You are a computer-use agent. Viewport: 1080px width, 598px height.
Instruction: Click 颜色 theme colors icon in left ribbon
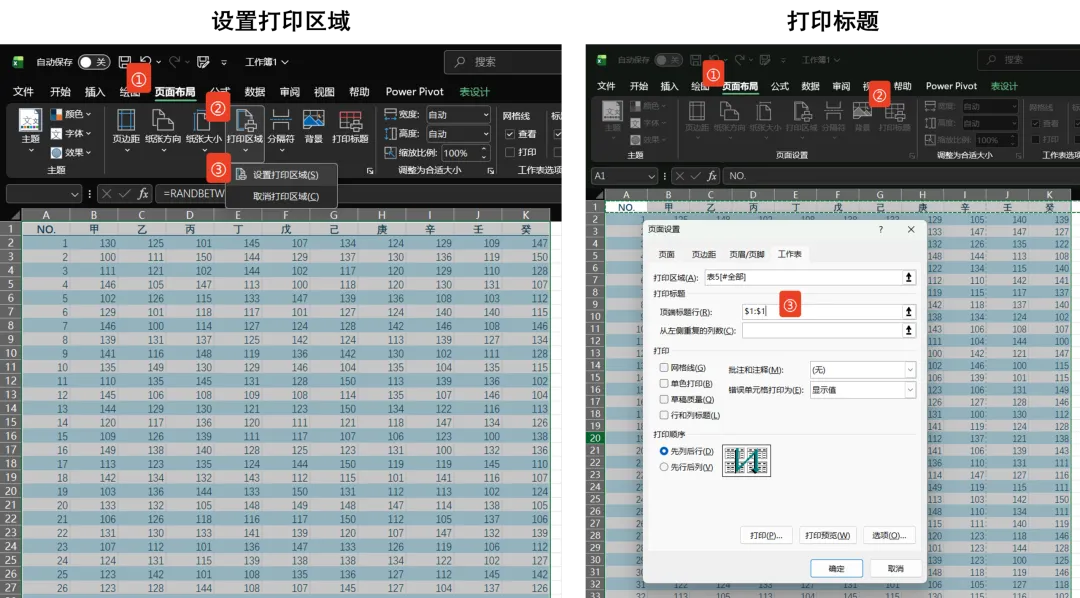[x=56, y=114]
